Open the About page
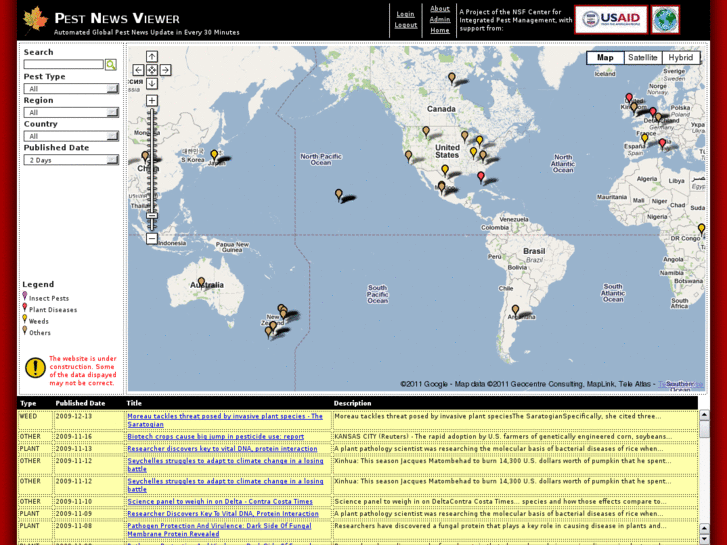Image resolution: width=727 pixels, height=545 pixels. [440, 8]
